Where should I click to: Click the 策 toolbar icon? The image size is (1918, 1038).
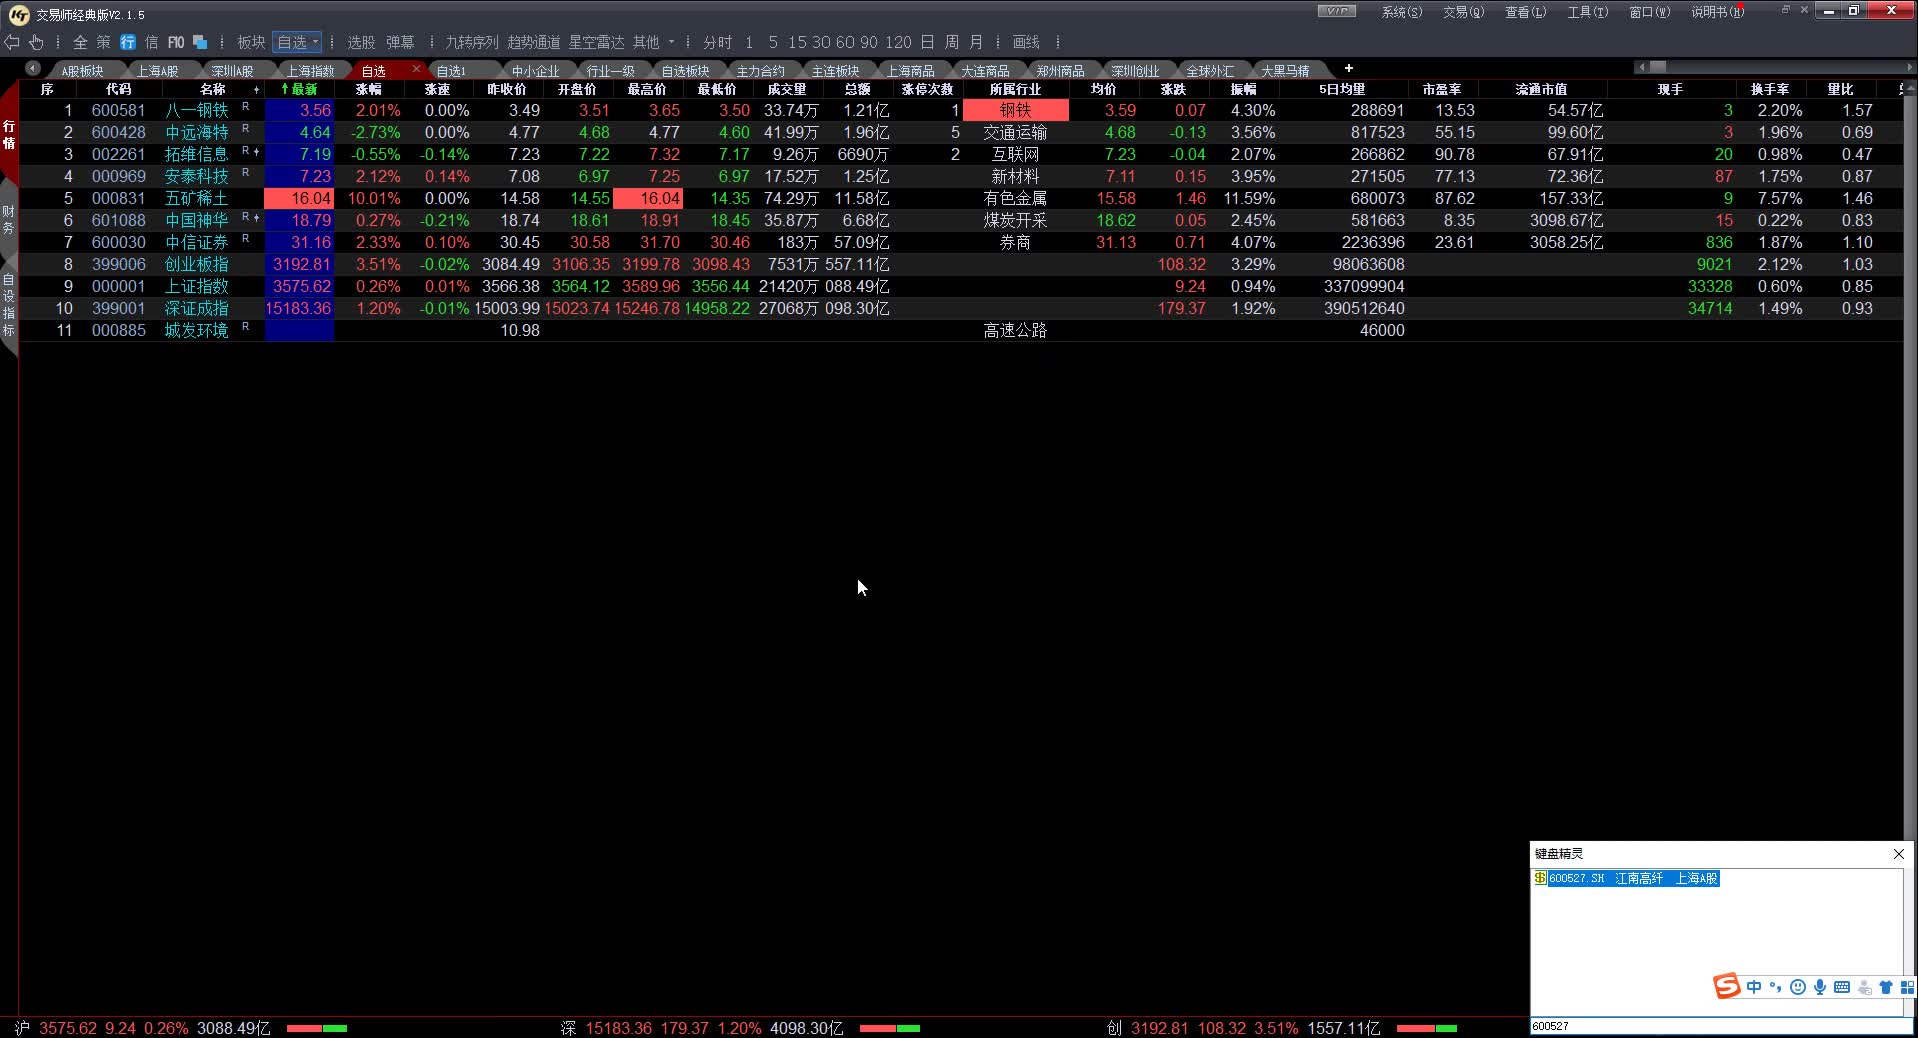click(103, 42)
